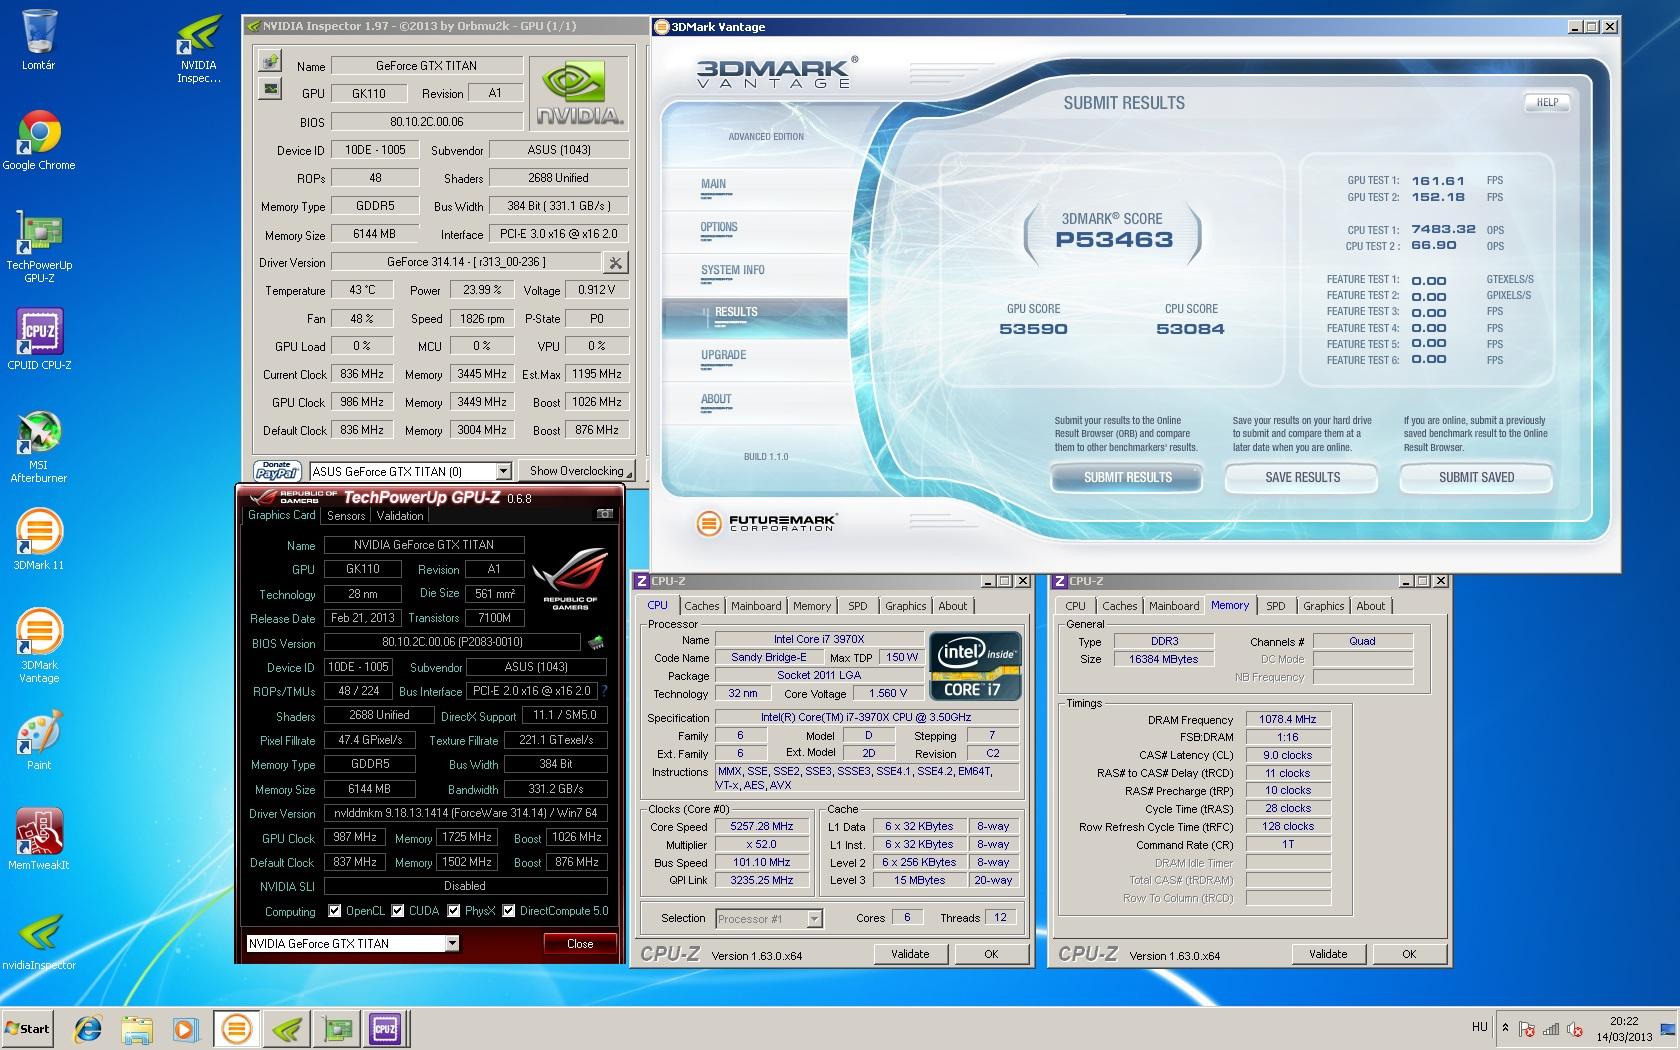This screenshot has width=1680, height=1050.
Task: Open the Action Center flag tray icon
Action: pyautogui.click(x=1527, y=1028)
